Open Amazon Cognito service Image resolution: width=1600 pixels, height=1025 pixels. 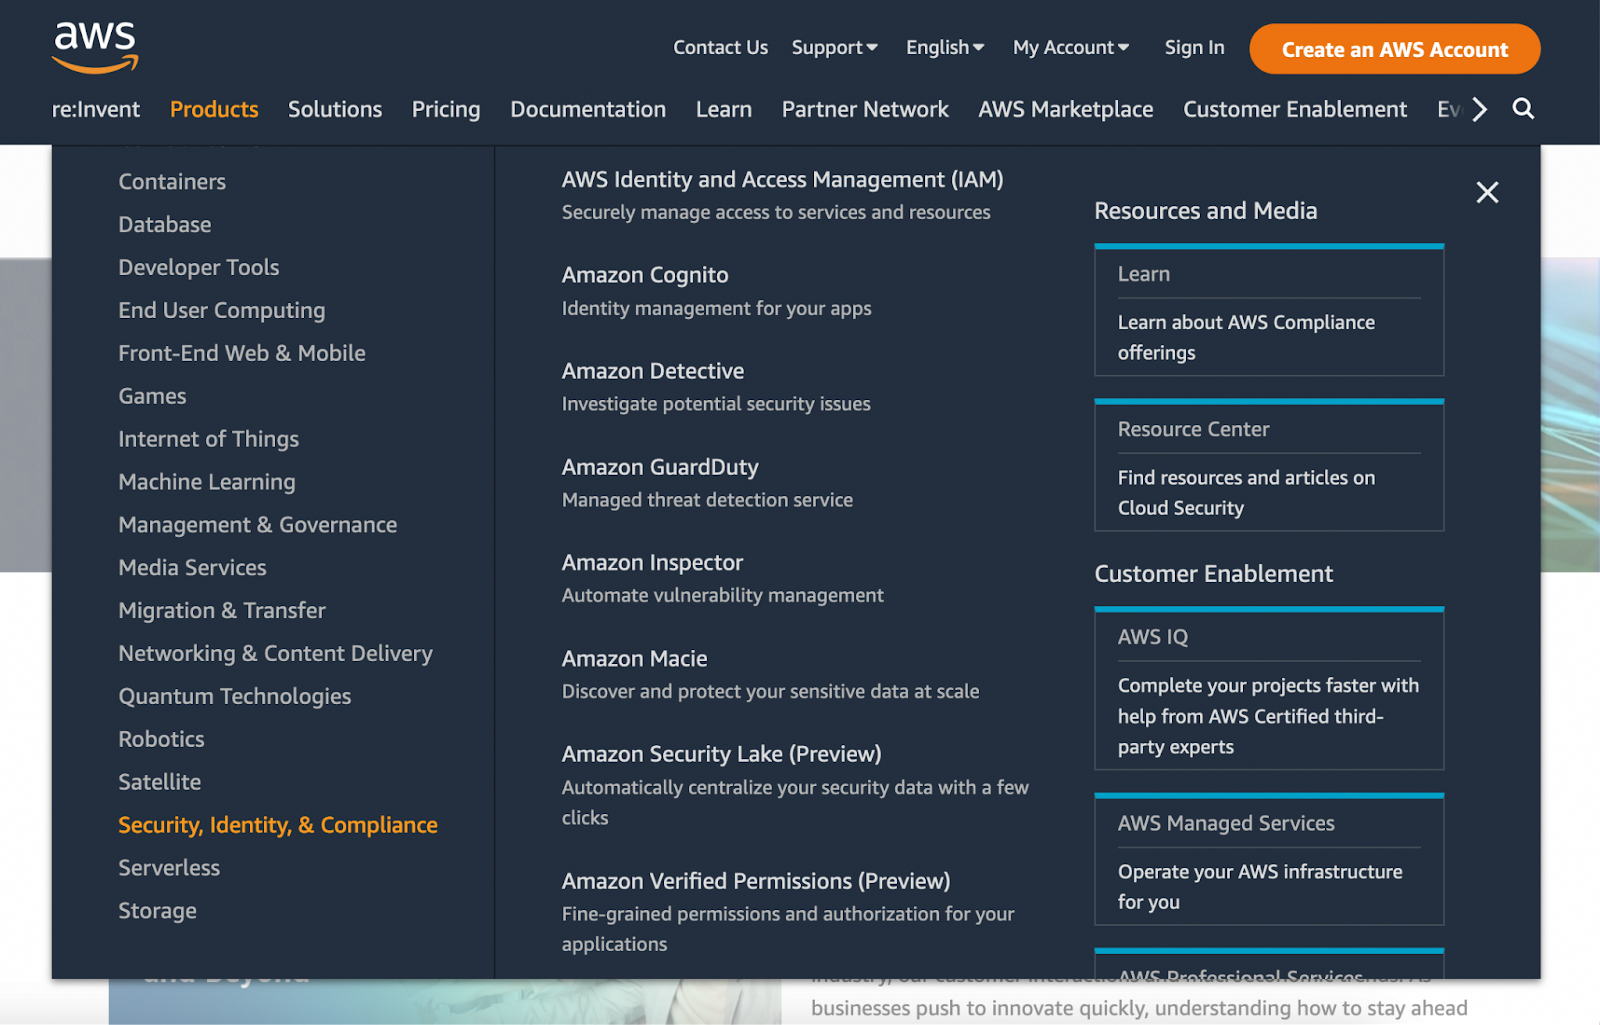click(x=645, y=275)
